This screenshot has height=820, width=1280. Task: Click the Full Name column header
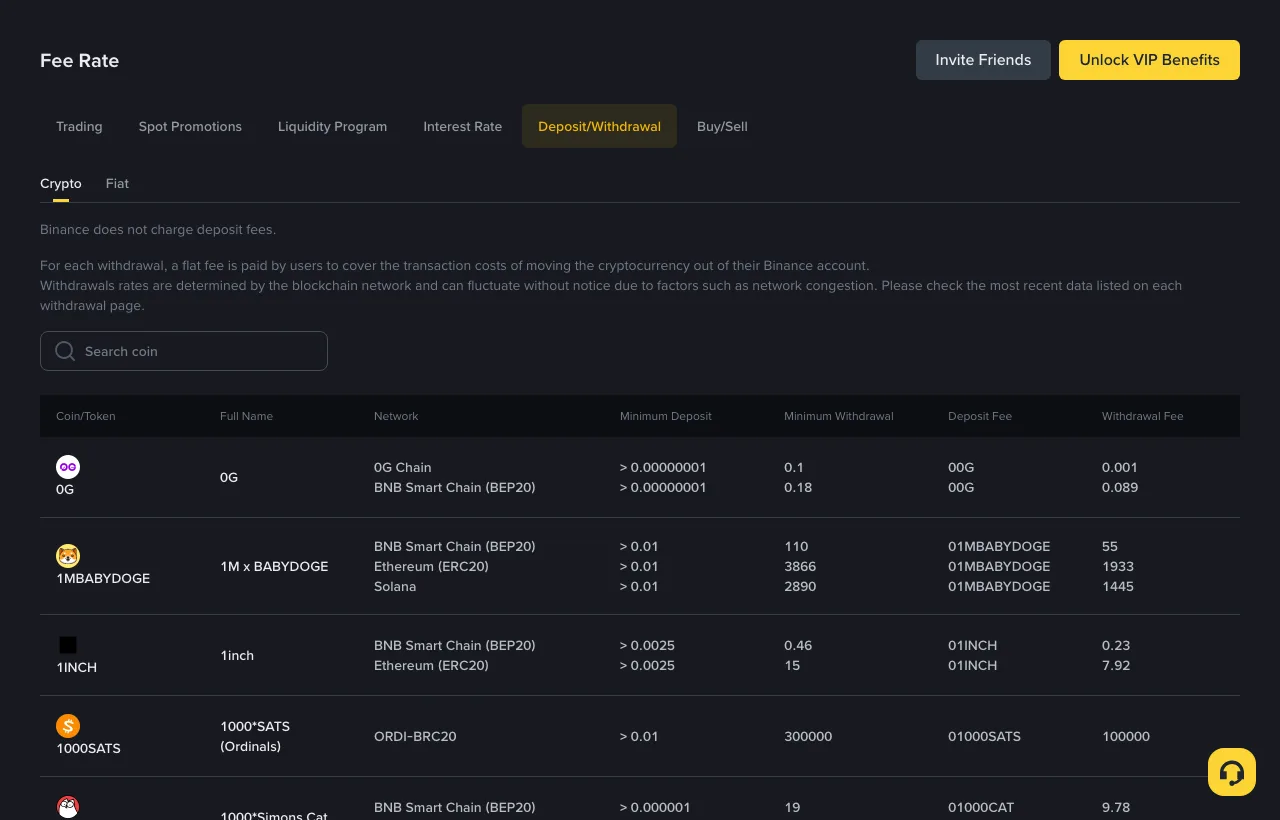coord(246,416)
